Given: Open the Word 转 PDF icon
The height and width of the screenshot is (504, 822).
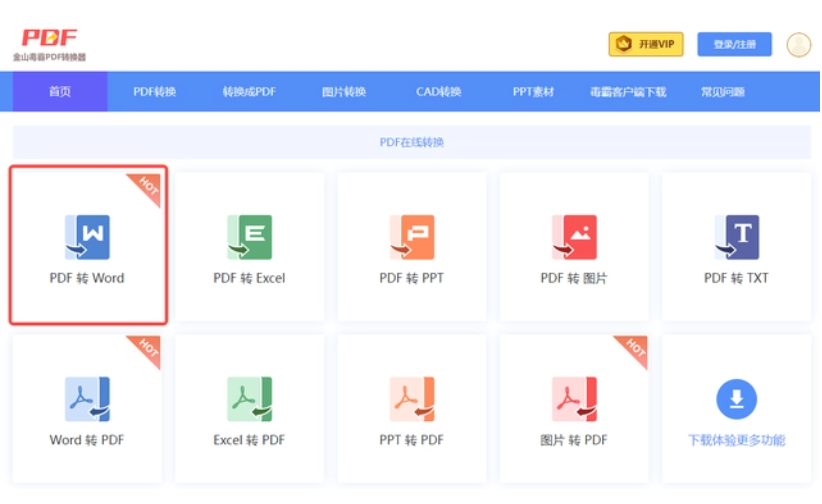Looking at the screenshot, I should (87, 399).
